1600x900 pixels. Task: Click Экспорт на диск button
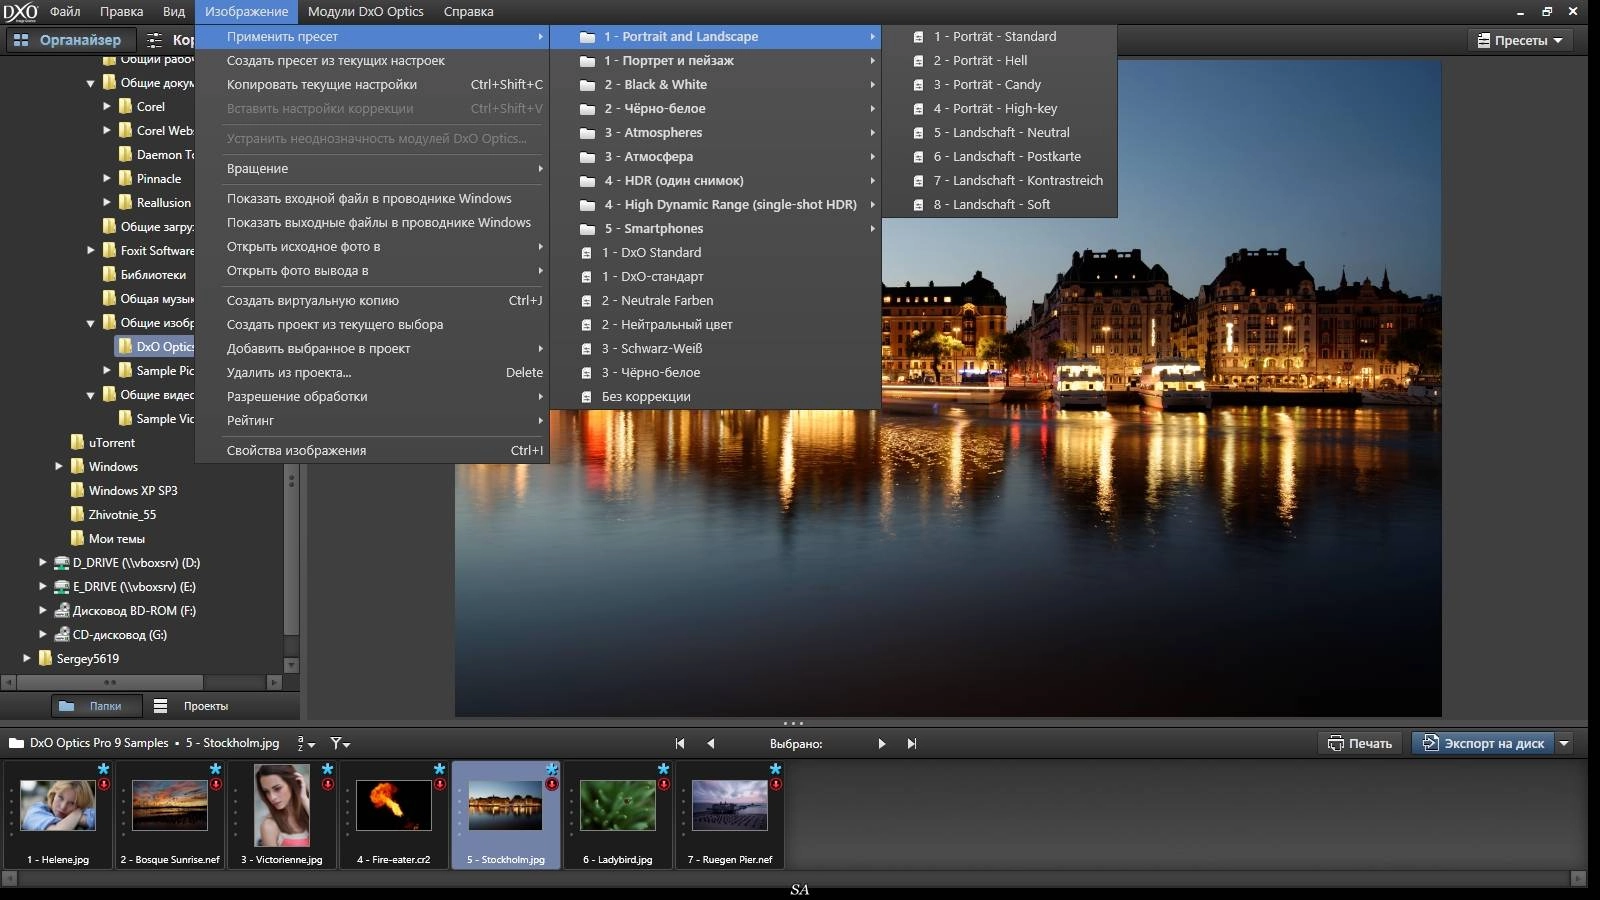[1483, 743]
